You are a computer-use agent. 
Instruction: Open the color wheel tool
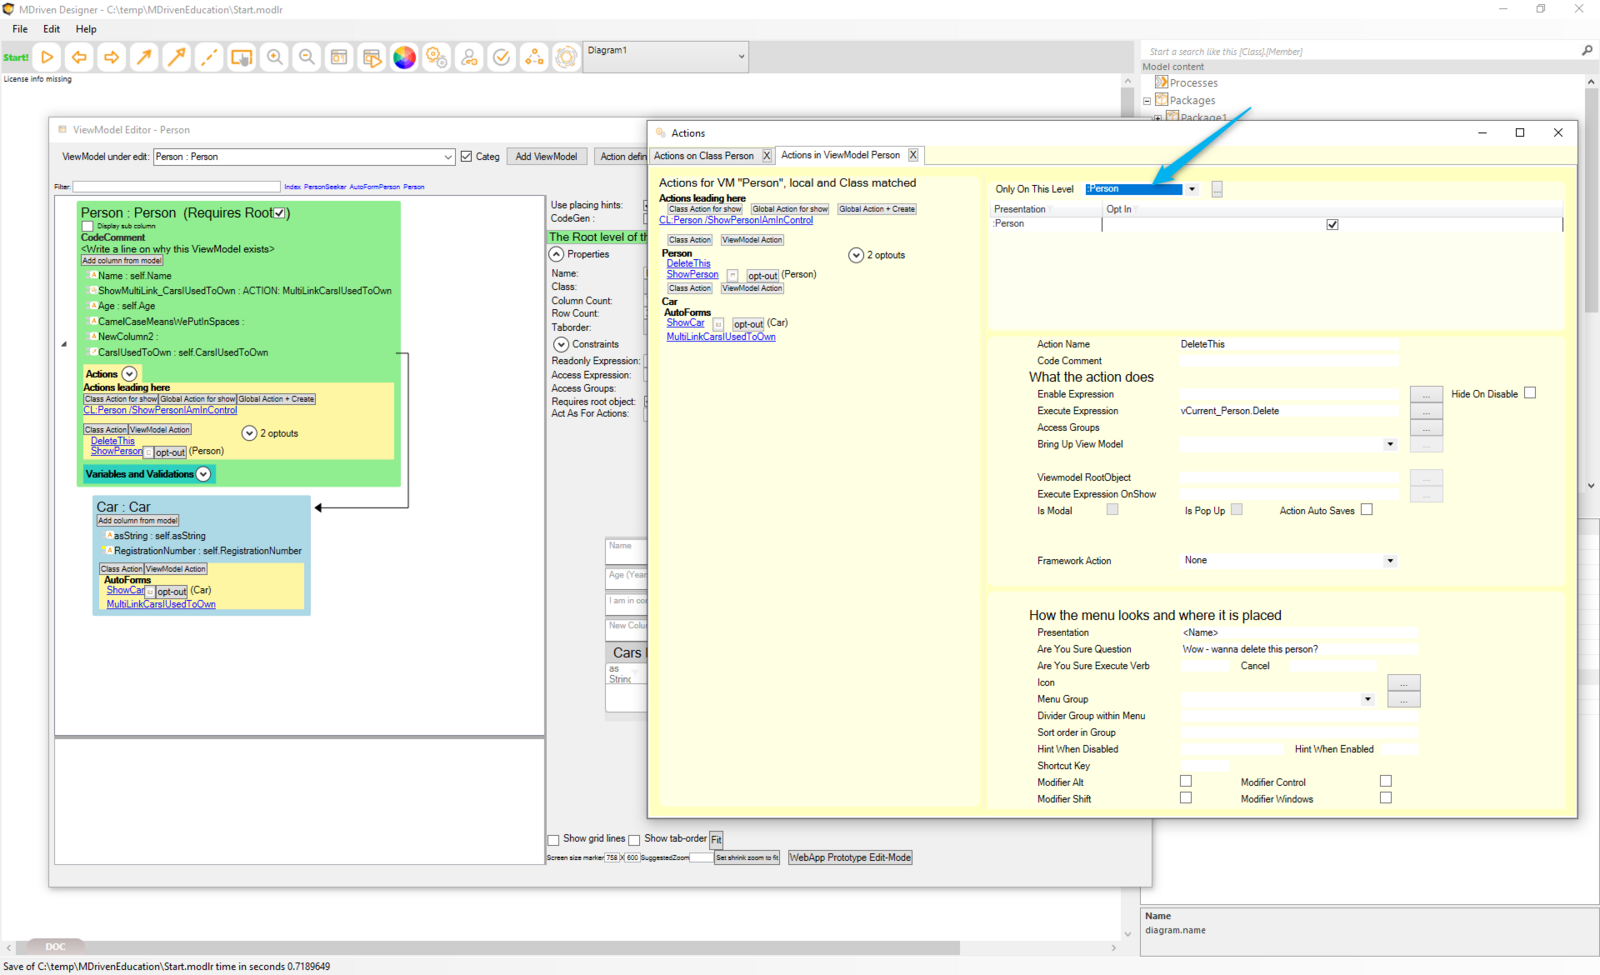coord(404,57)
